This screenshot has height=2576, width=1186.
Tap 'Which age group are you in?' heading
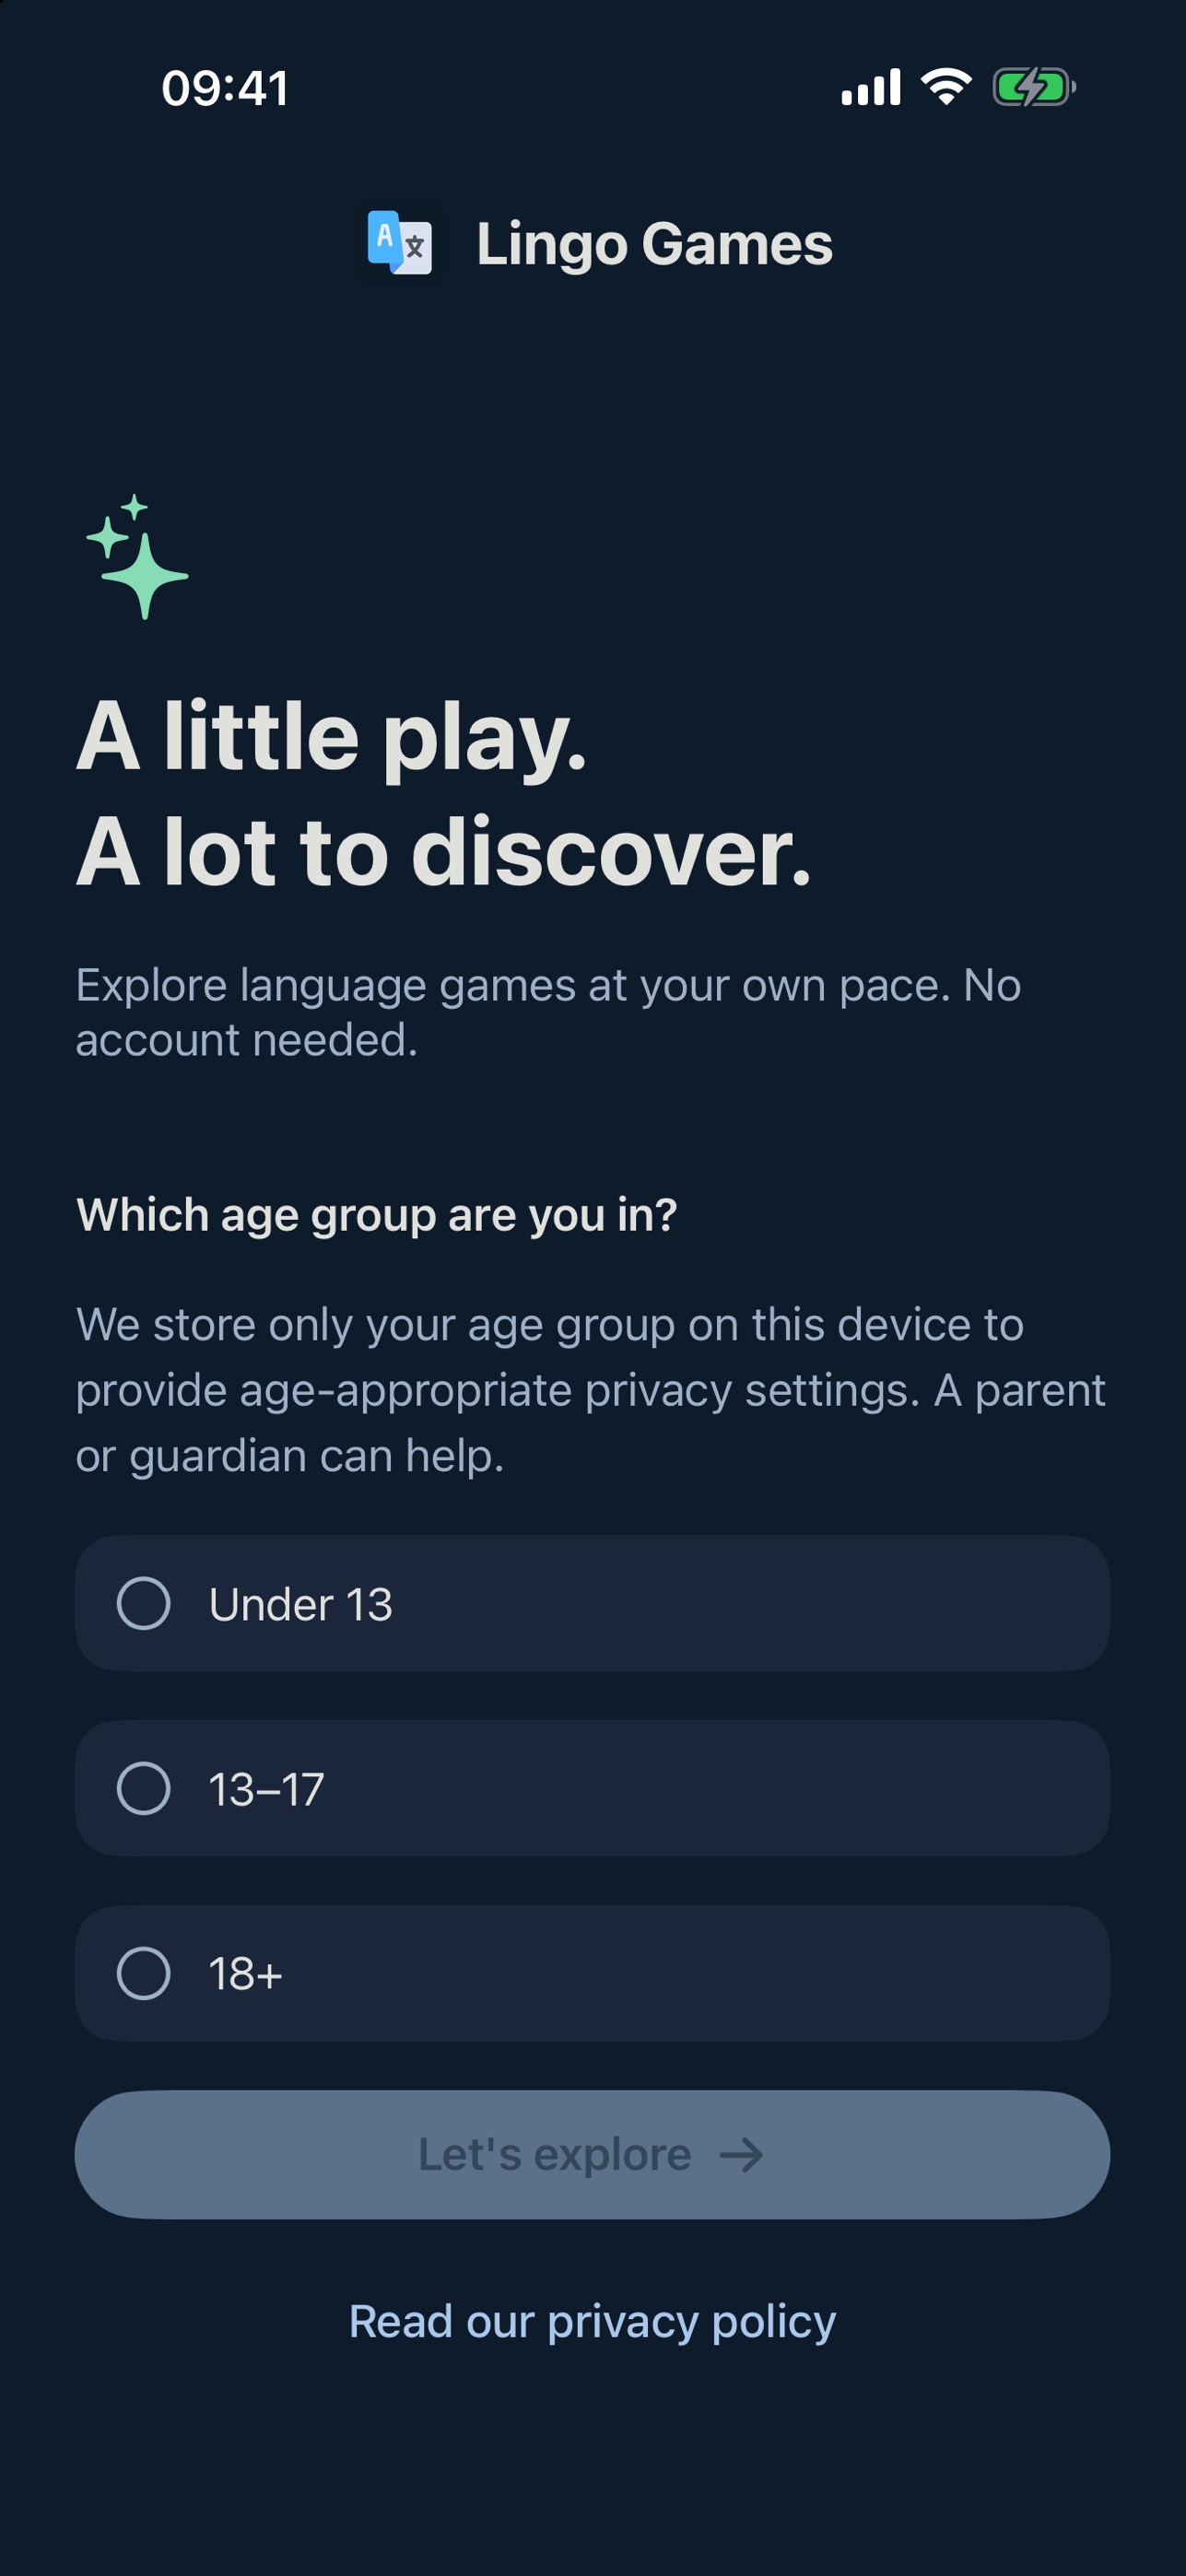[x=377, y=1216]
